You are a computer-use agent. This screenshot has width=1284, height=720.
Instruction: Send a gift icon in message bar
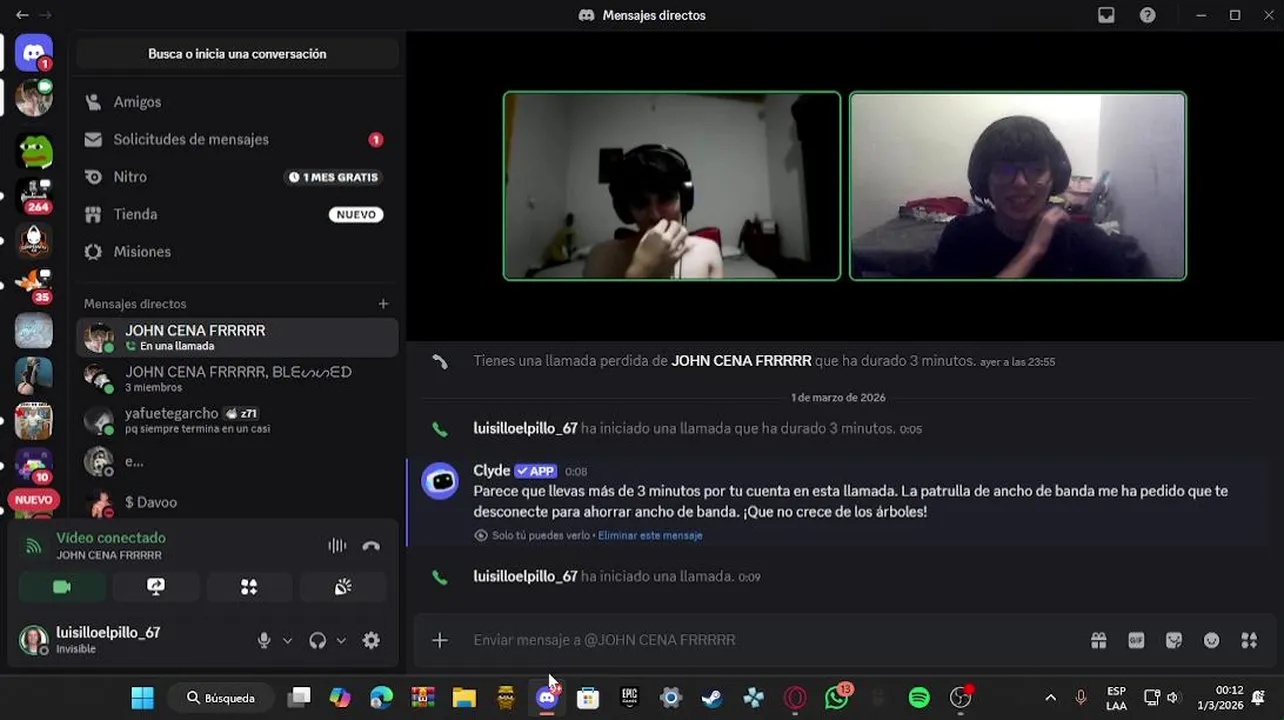pyautogui.click(x=1099, y=640)
